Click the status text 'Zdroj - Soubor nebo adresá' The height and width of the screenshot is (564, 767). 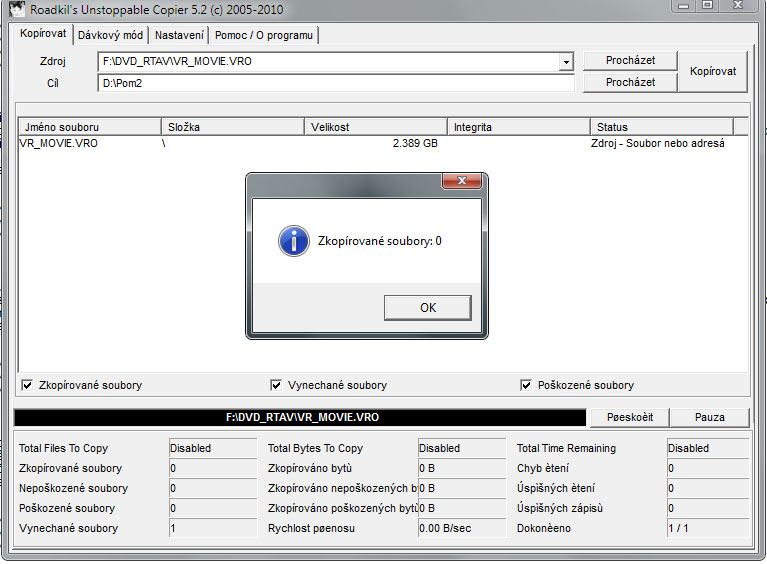[x=657, y=143]
